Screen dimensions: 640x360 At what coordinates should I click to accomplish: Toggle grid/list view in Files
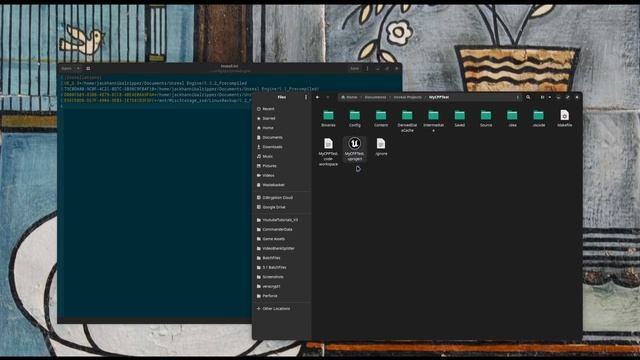click(542, 97)
